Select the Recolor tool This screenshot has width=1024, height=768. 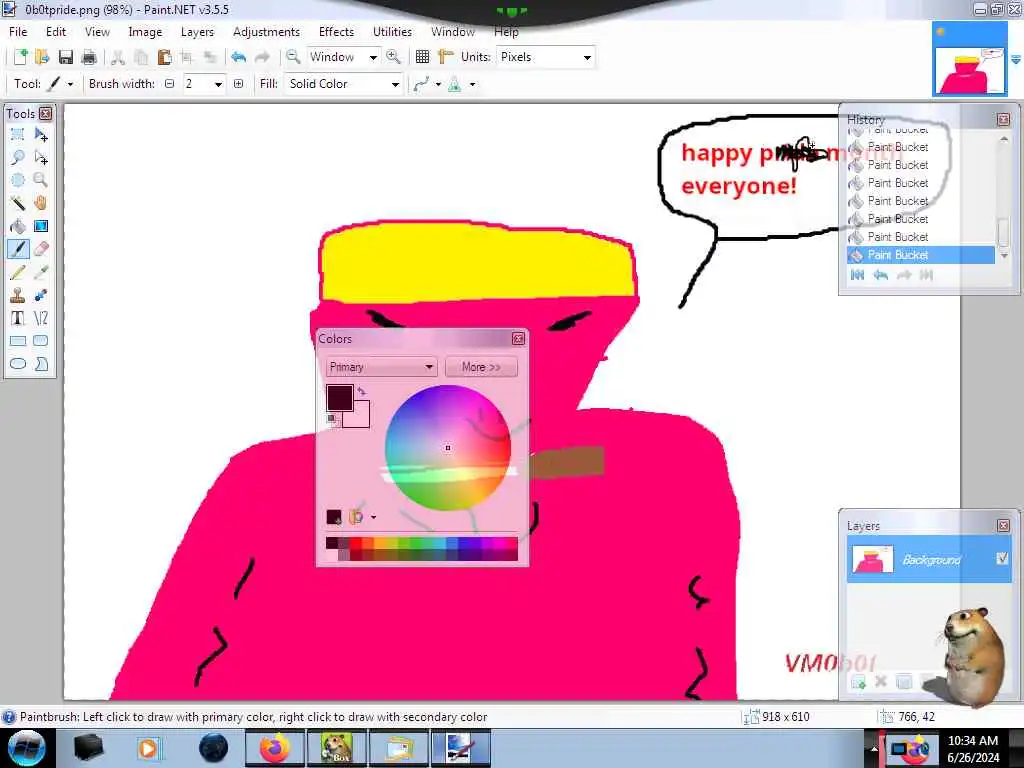pos(41,295)
